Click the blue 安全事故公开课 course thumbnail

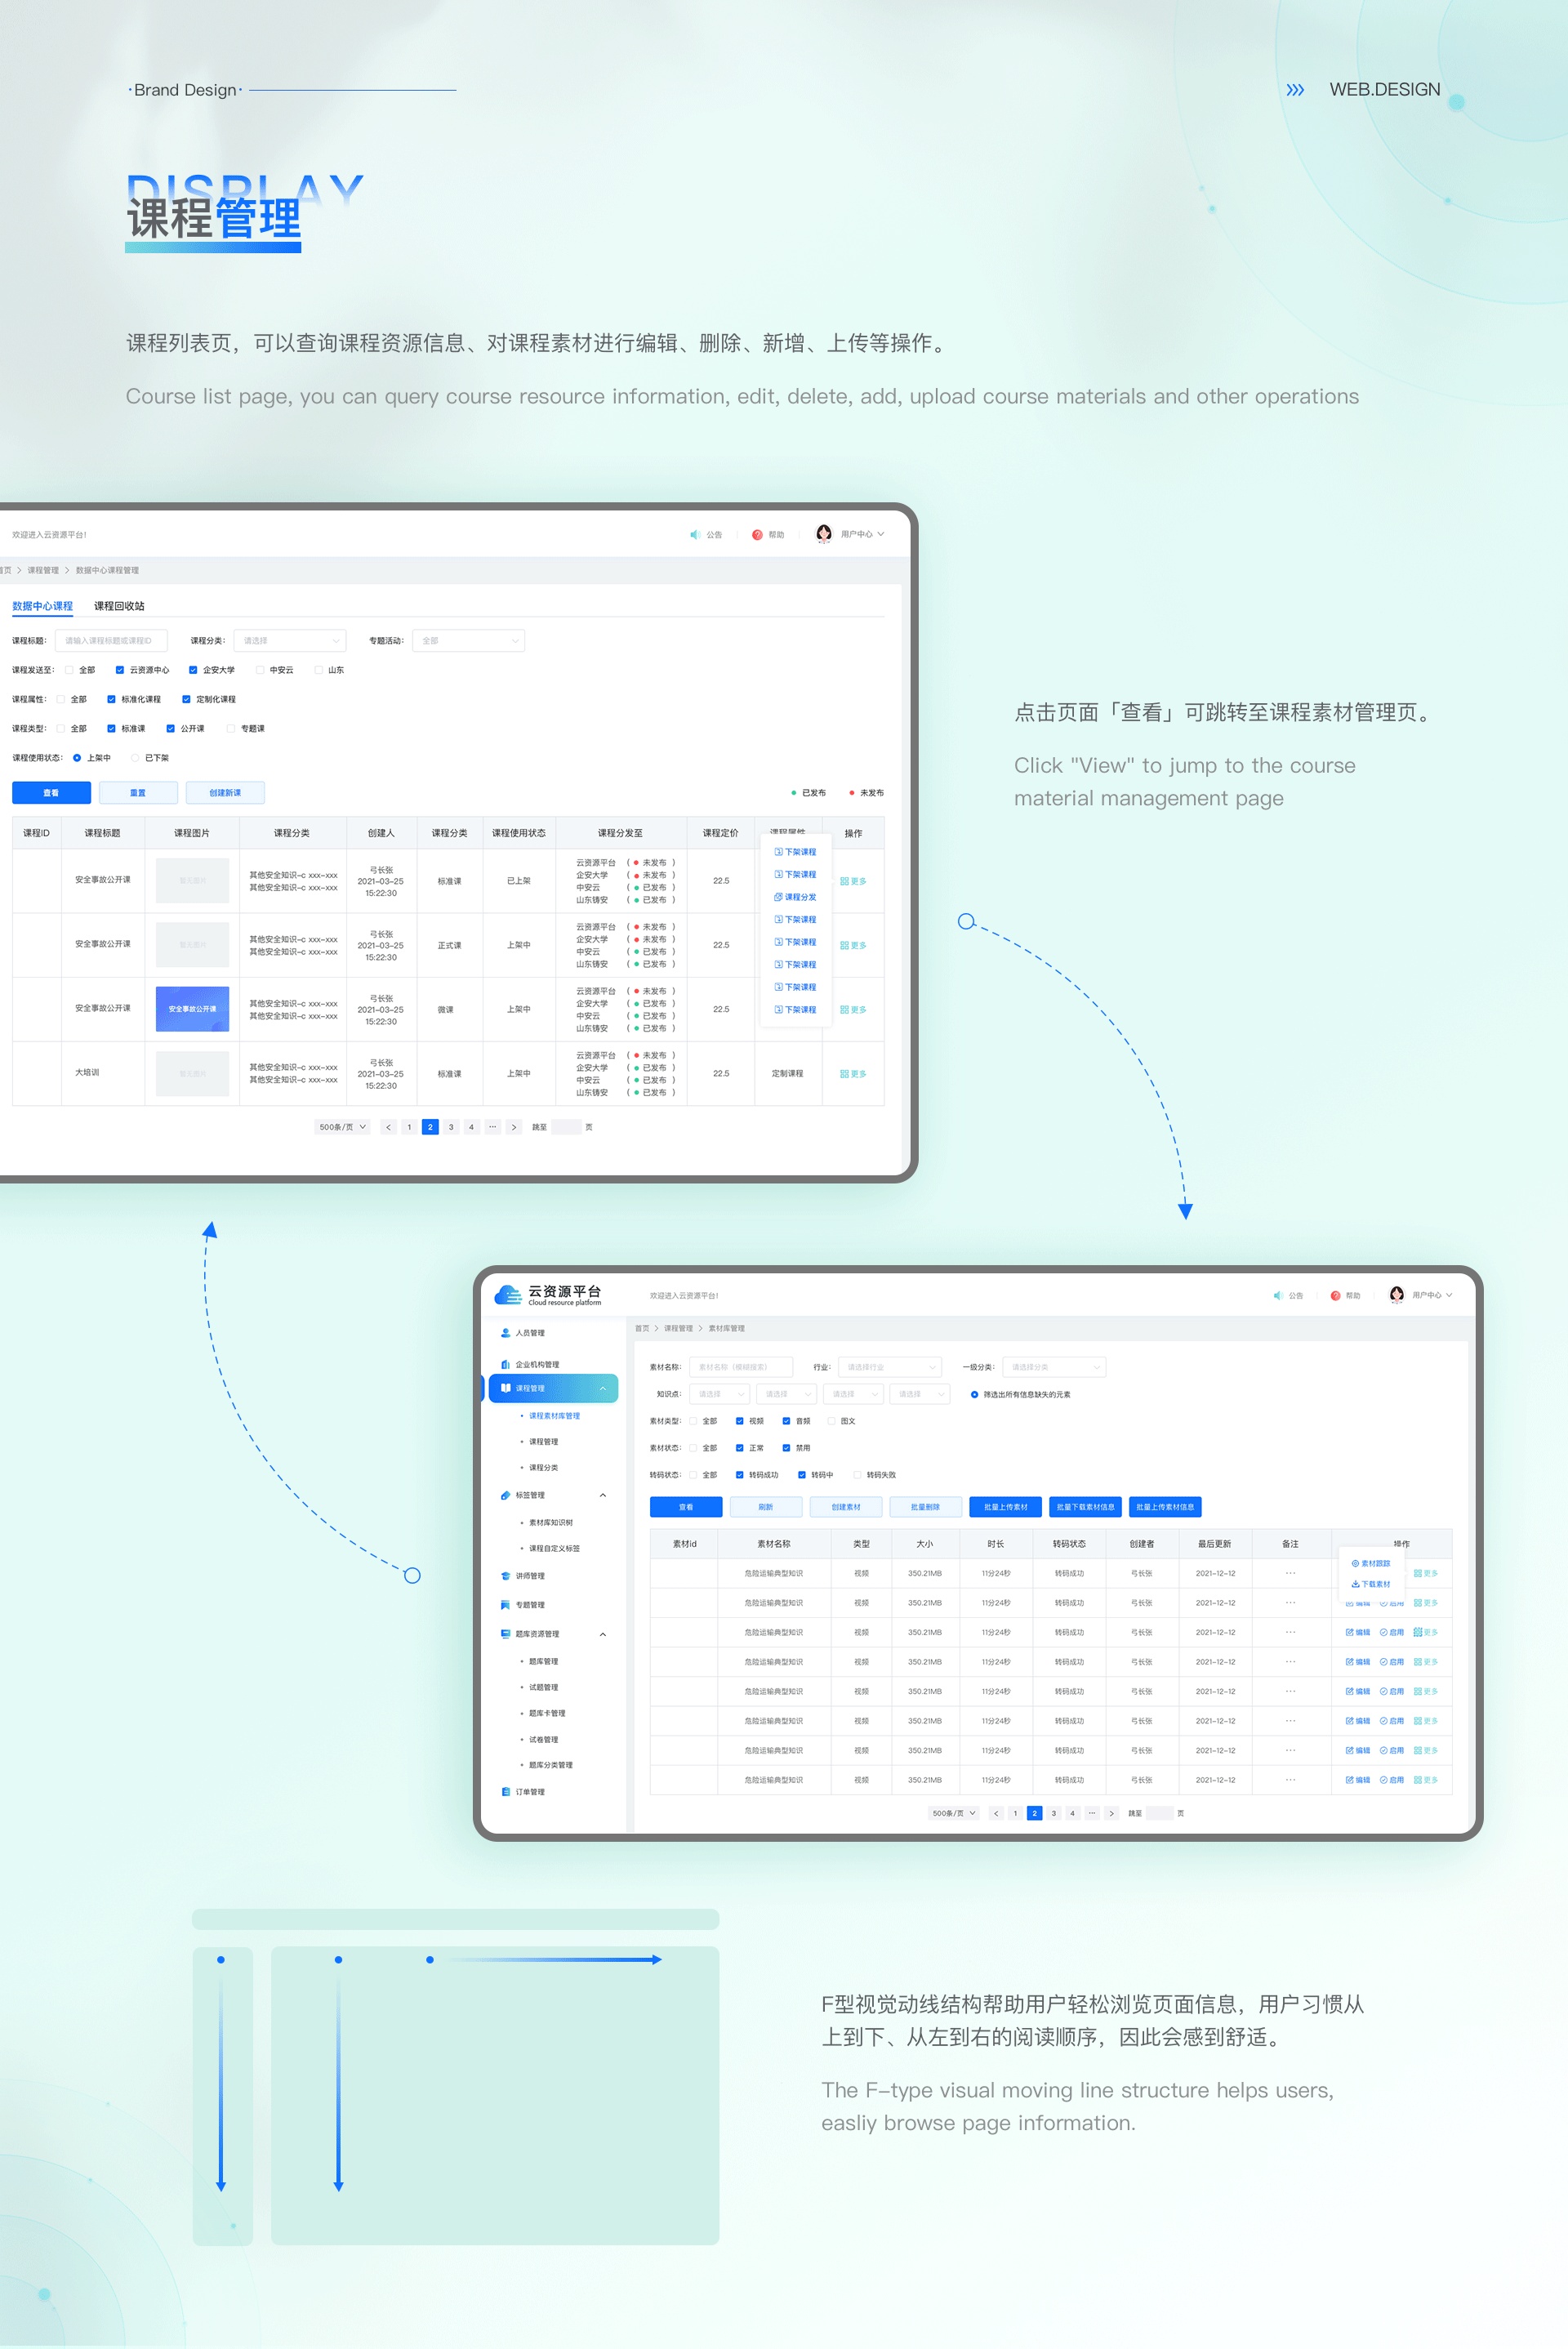[x=192, y=1009]
